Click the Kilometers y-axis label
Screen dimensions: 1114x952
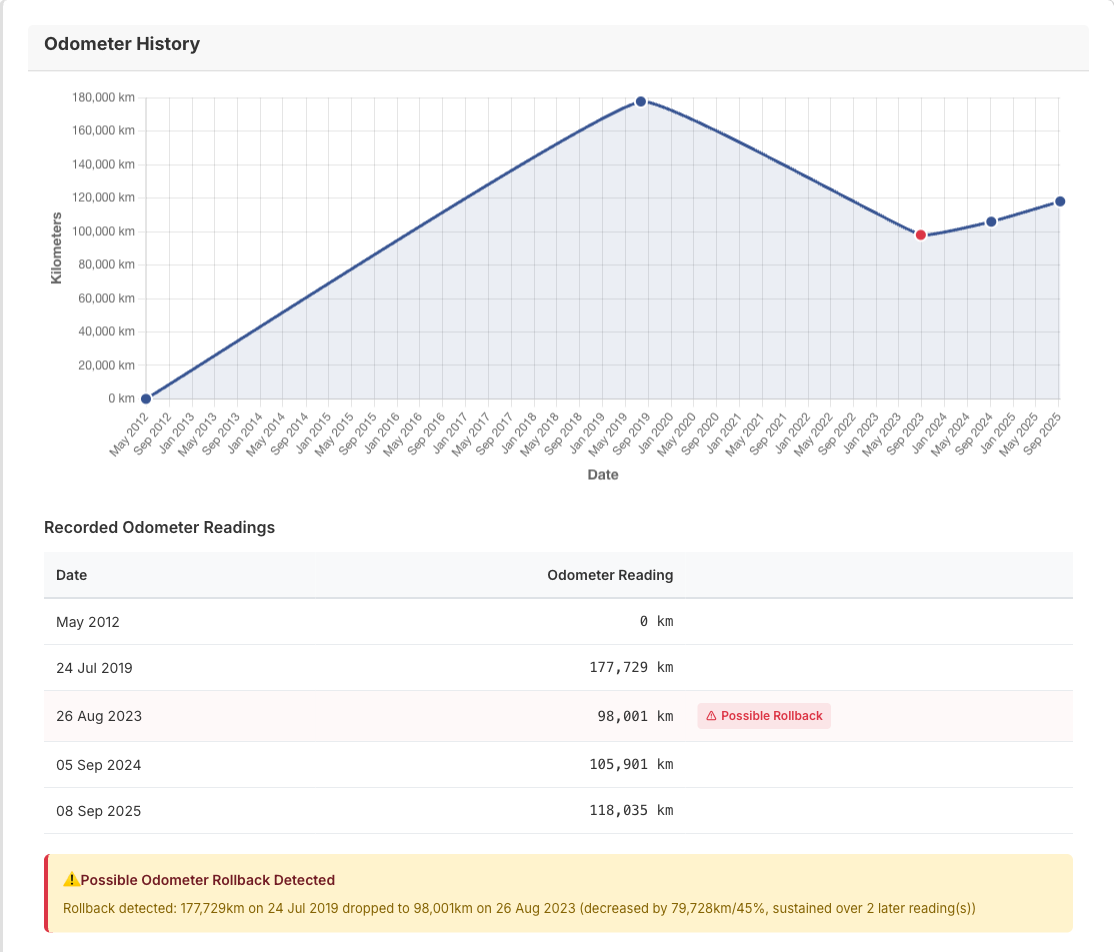coord(56,248)
